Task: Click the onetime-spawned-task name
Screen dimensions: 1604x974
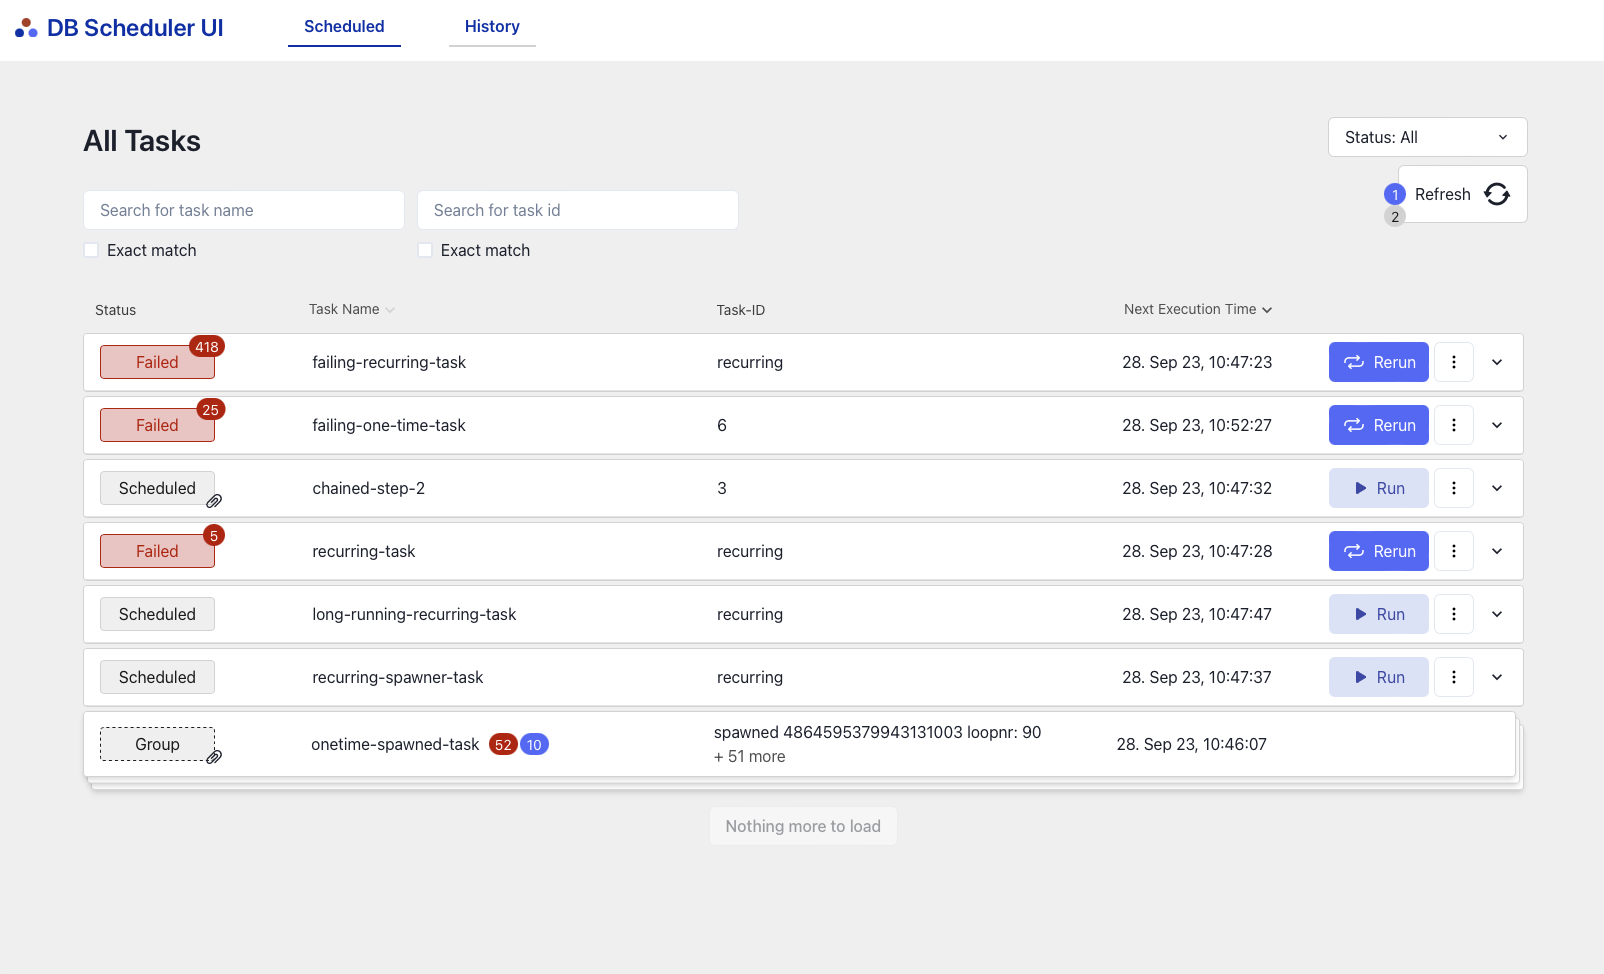Action: pos(395,744)
